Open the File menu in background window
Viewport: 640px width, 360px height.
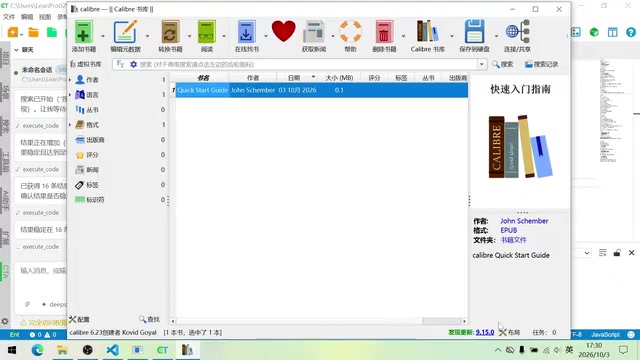(9, 17)
